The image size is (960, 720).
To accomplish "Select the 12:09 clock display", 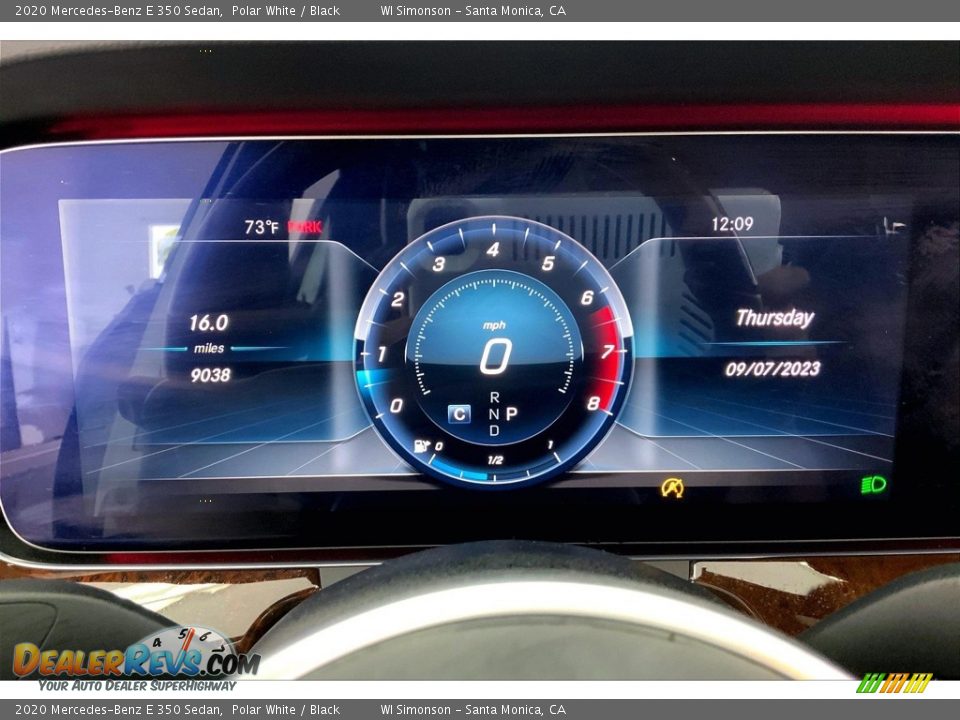I will coord(732,224).
